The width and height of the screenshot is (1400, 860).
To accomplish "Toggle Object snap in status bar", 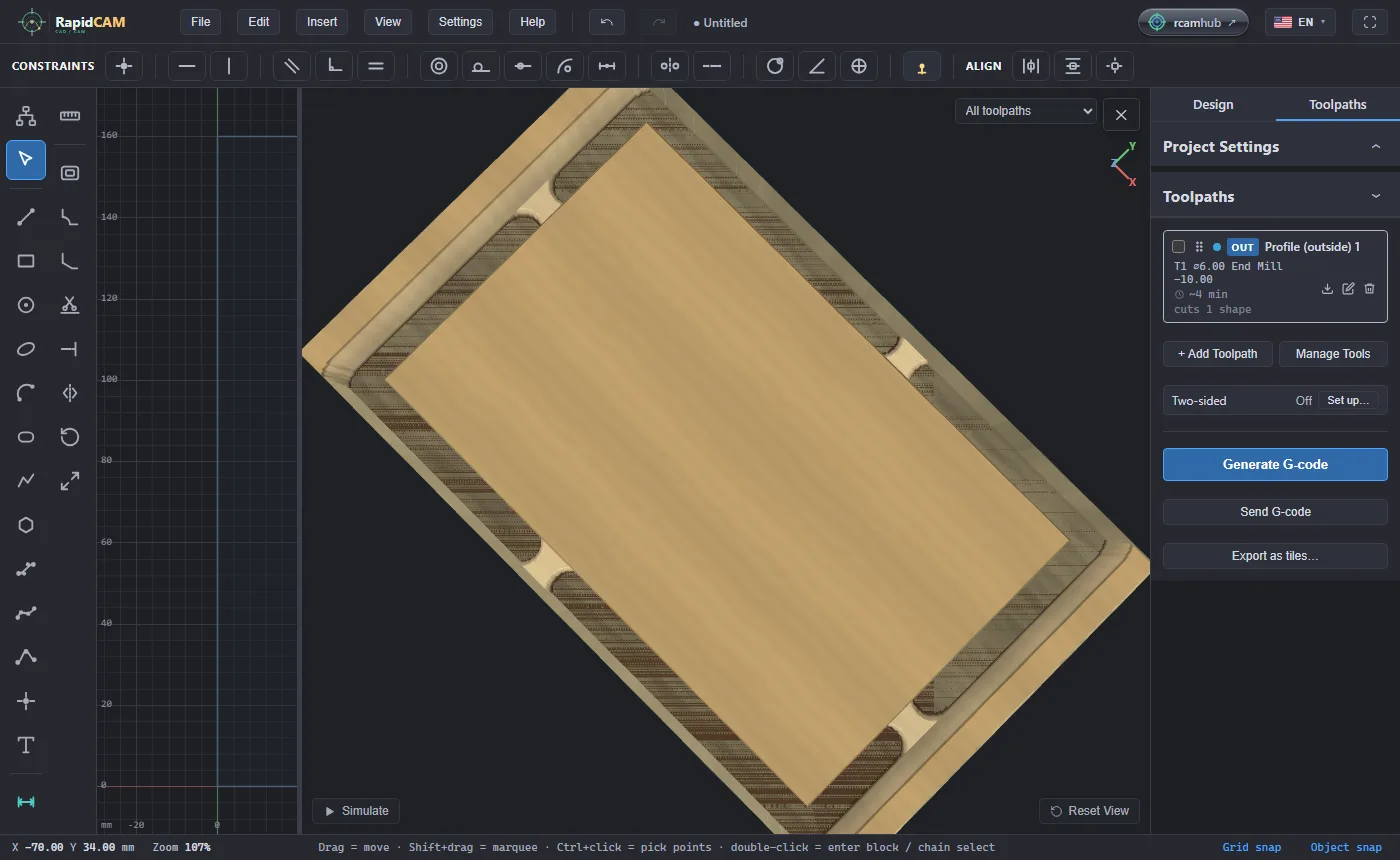I will (1346, 847).
